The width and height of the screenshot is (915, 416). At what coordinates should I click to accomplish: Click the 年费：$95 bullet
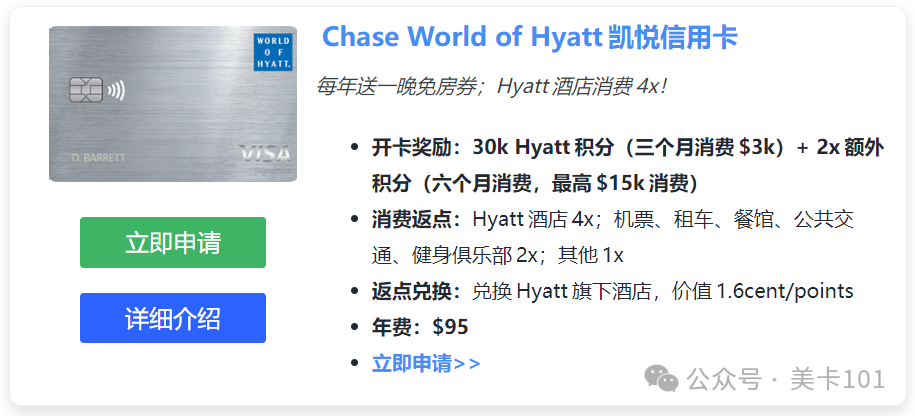click(x=420, y=327)
